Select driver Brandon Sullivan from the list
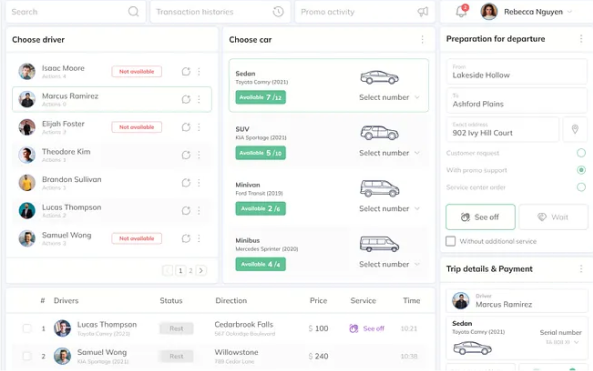The image size is (593, 371). click(112, 183)
